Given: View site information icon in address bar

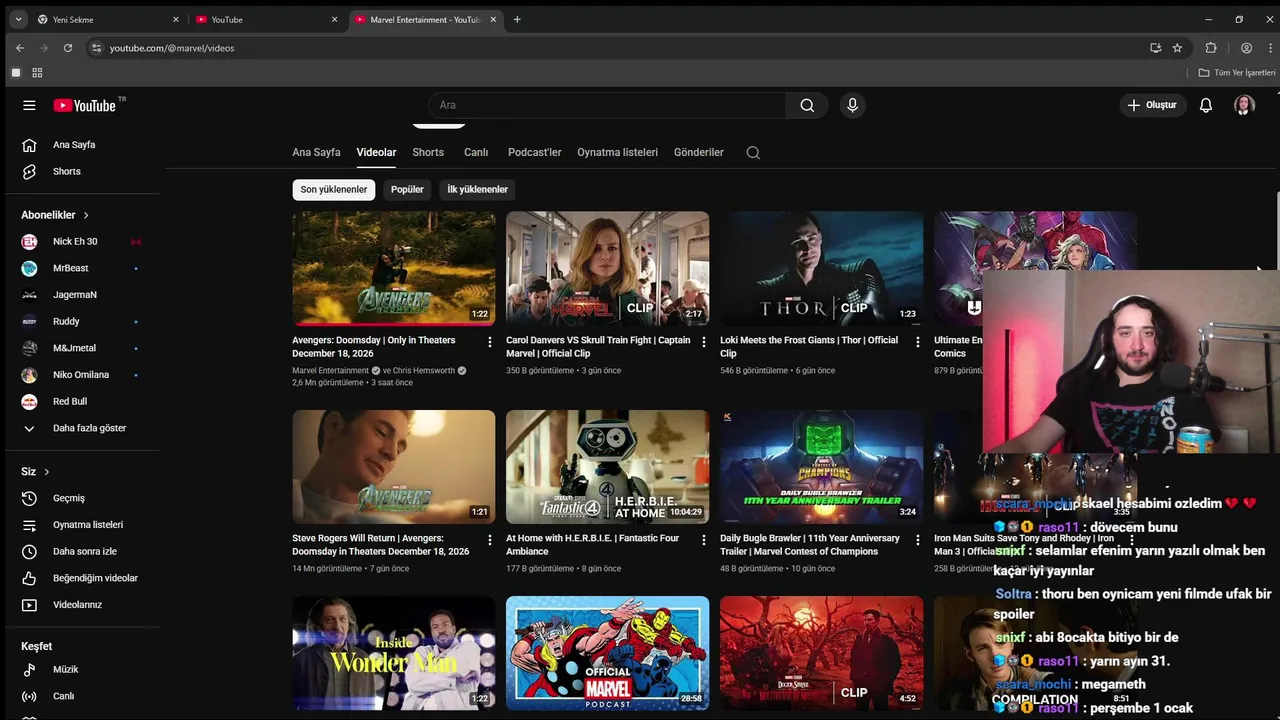Looking at the screenshot, I should (x=96, y=47).
